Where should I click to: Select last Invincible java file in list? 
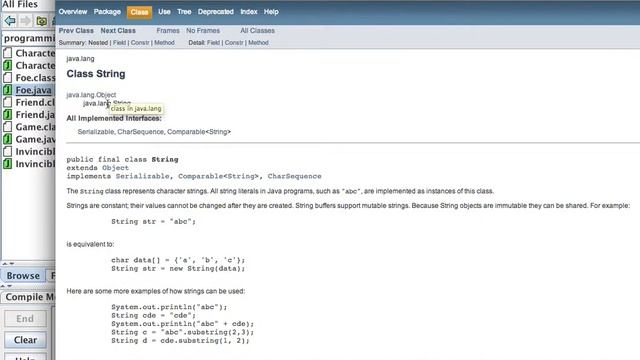point(35,164)
